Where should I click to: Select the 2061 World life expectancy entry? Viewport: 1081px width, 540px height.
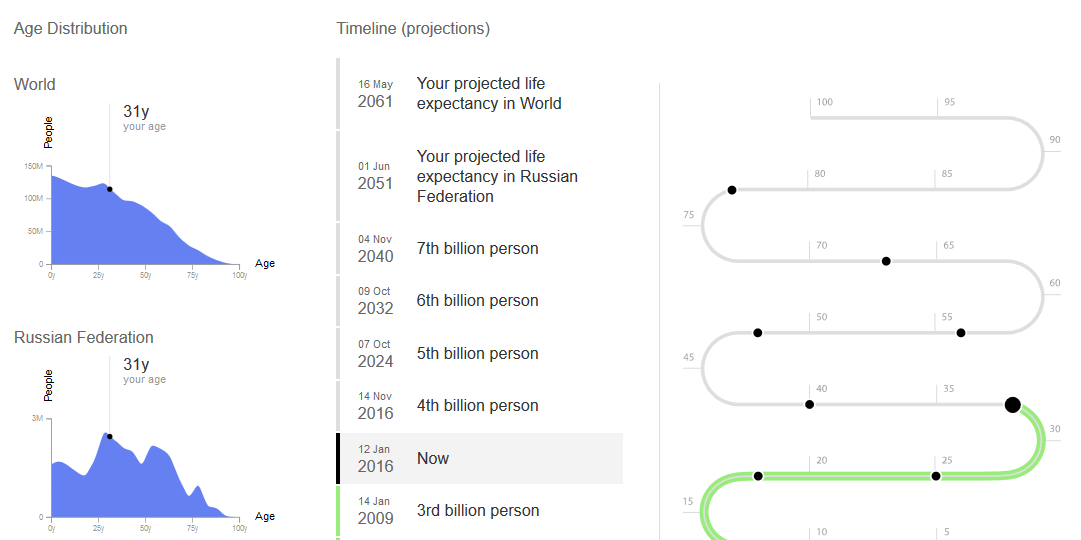coord(480,94)
